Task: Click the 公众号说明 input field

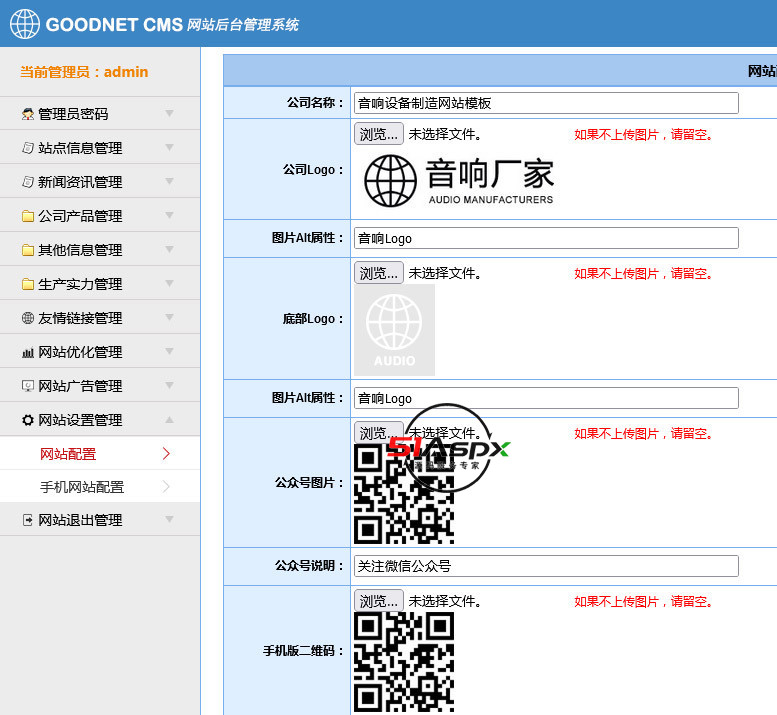Action: tap(546, 566)
